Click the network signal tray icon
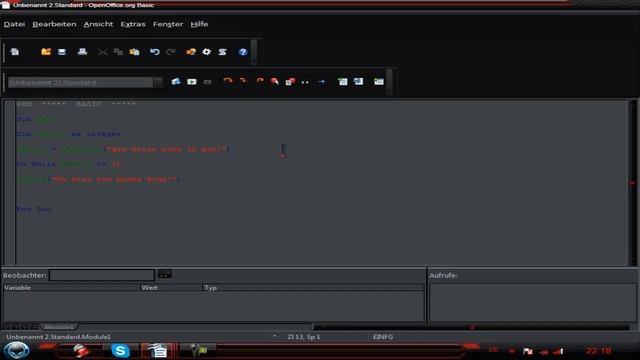 558,351
